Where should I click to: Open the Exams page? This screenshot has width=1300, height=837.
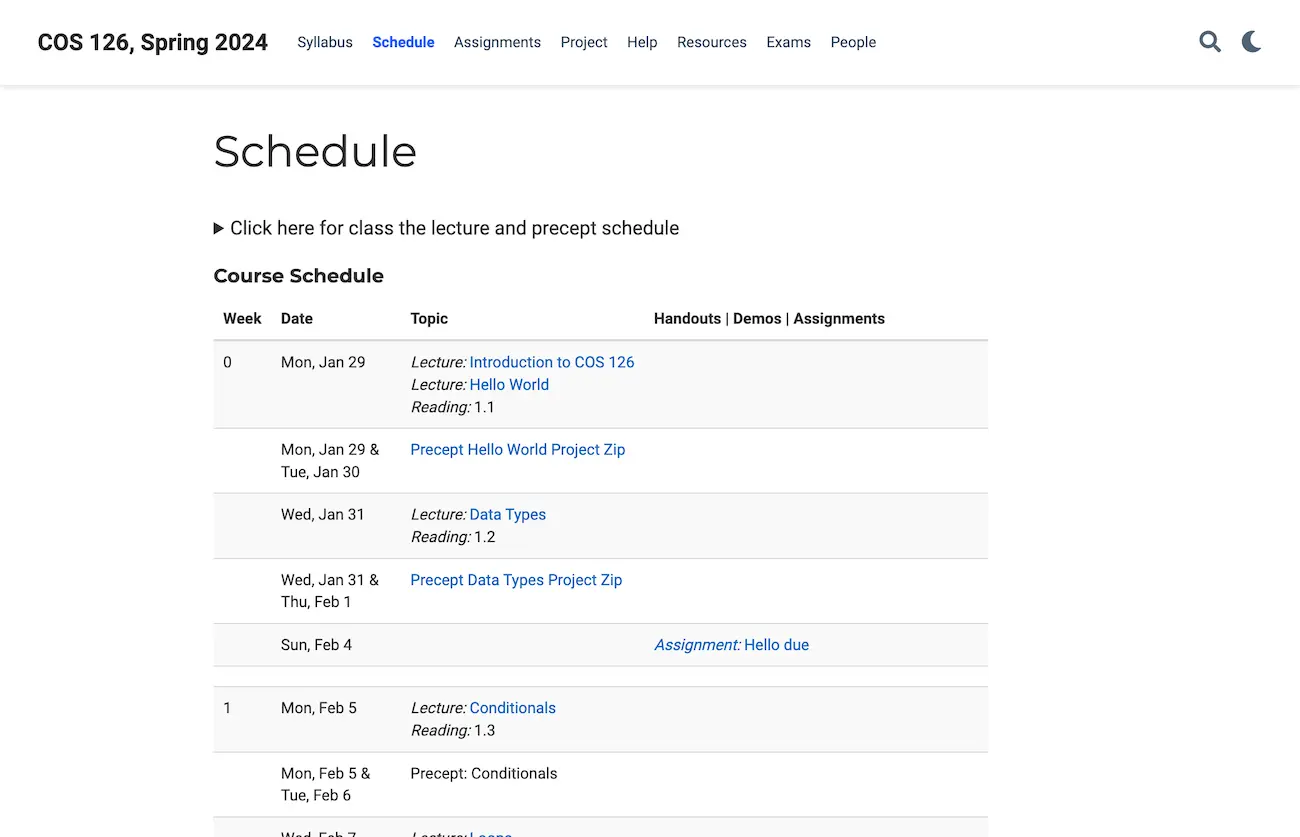[788, 42]
